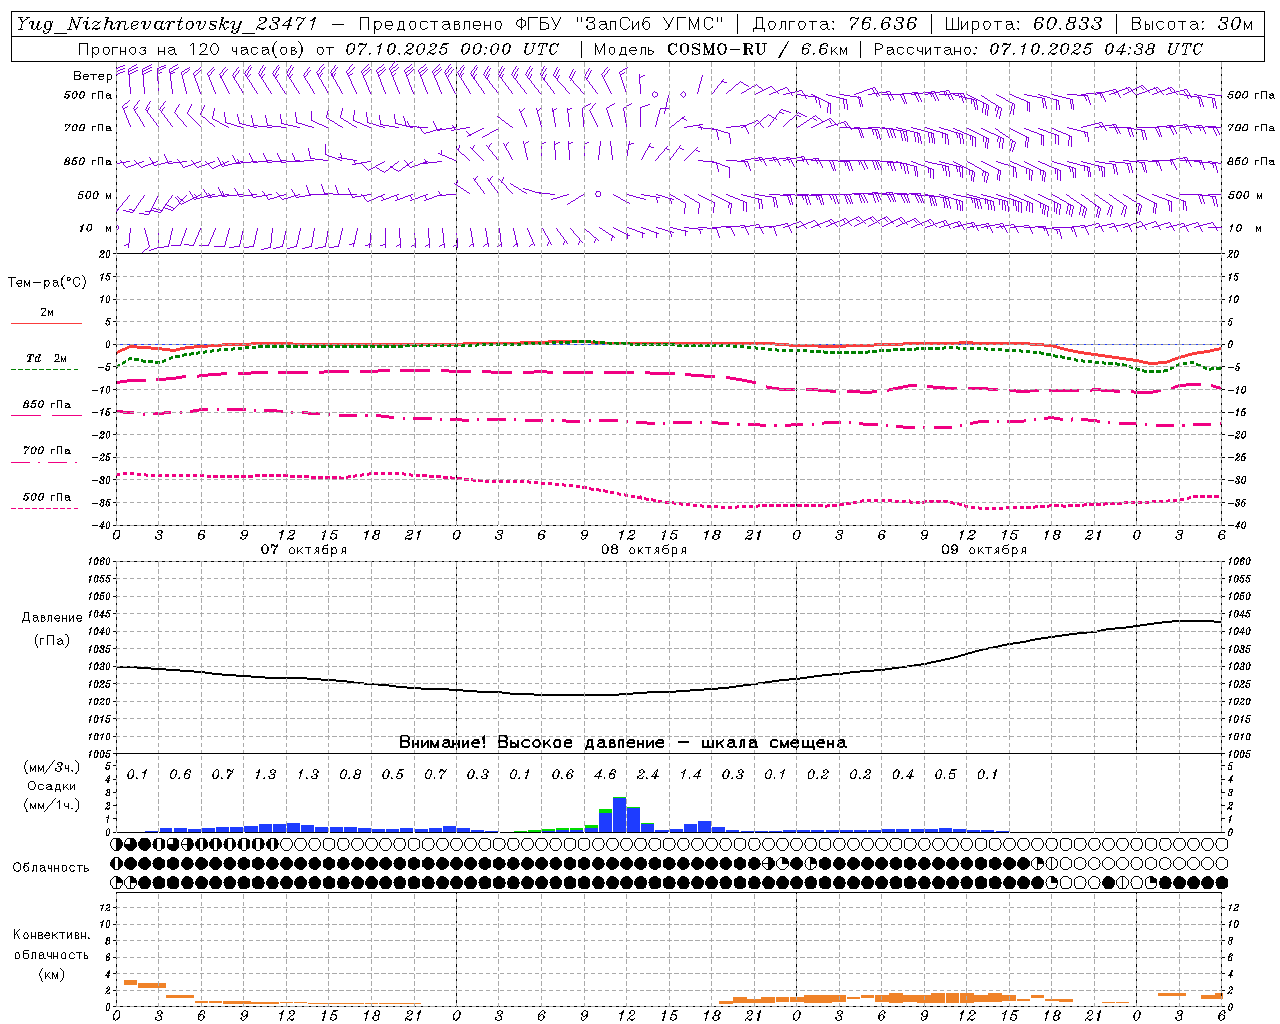Select the 09 октября date label
This screenshot has width=1280, height=1024.
point(984,550)
